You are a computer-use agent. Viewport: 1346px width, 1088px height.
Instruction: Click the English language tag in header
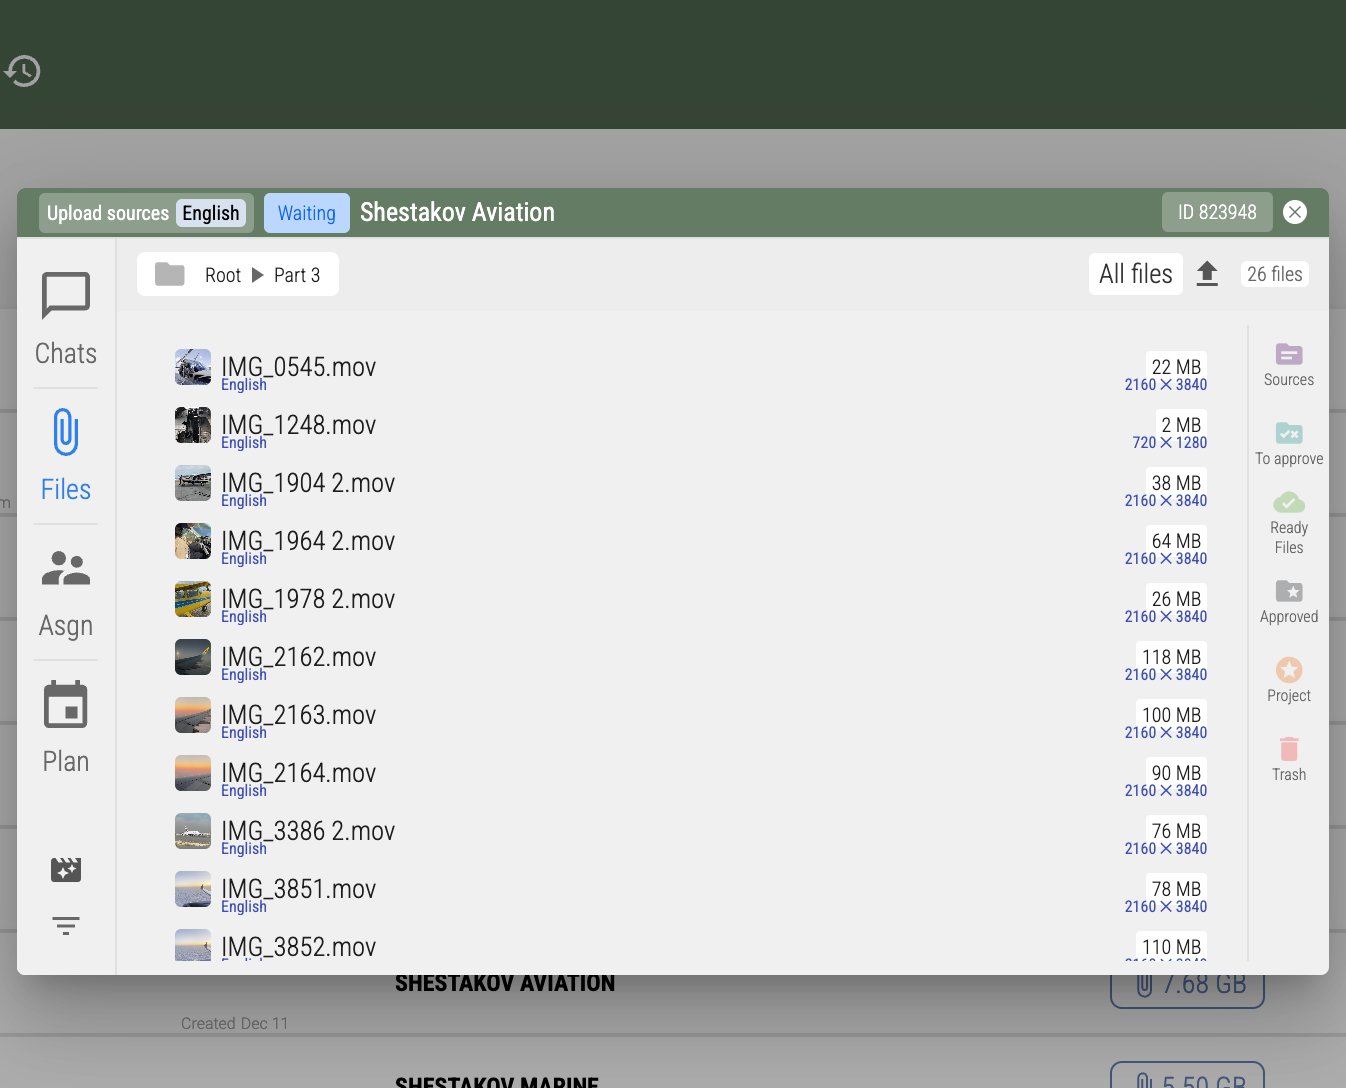pyautogui.click(x=210, y=213)
